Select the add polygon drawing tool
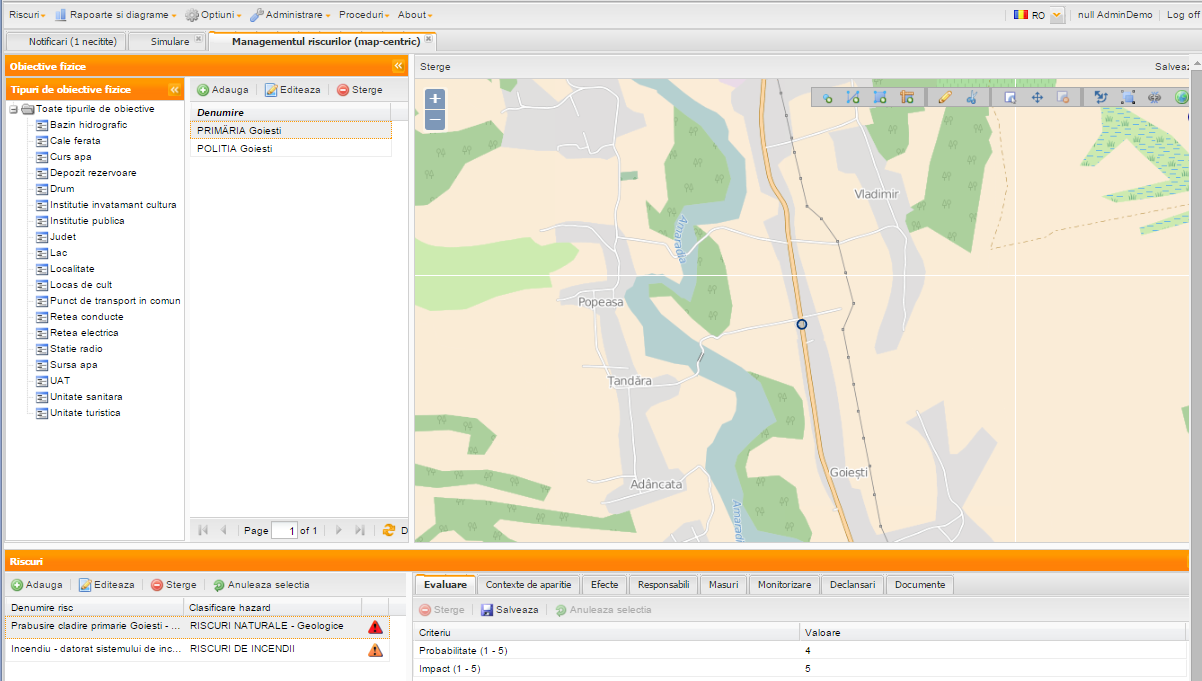Image resolution: width=1202 pixels, height=681 pixels. [880, 97]
